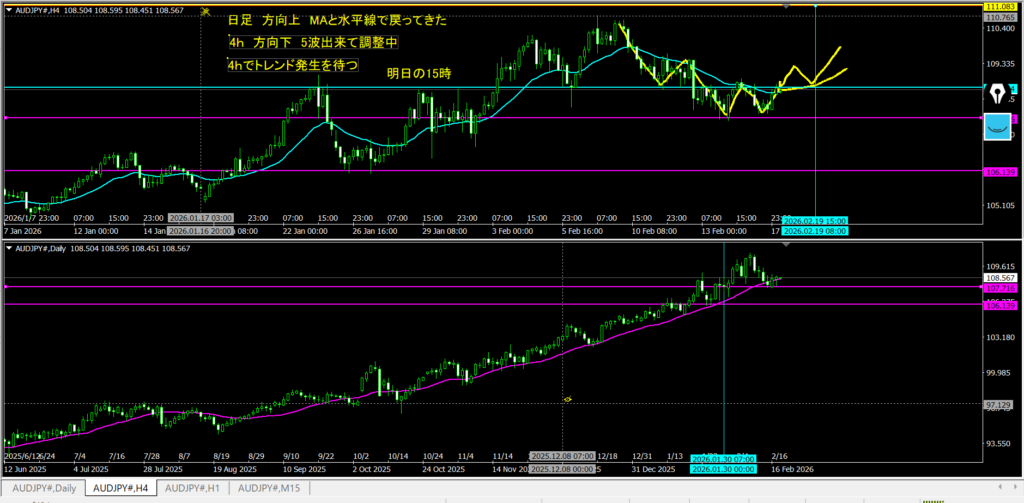Click the gray chart shift triangle on Daily chart
Viewport: 1024px width, 503px height.
785,244
